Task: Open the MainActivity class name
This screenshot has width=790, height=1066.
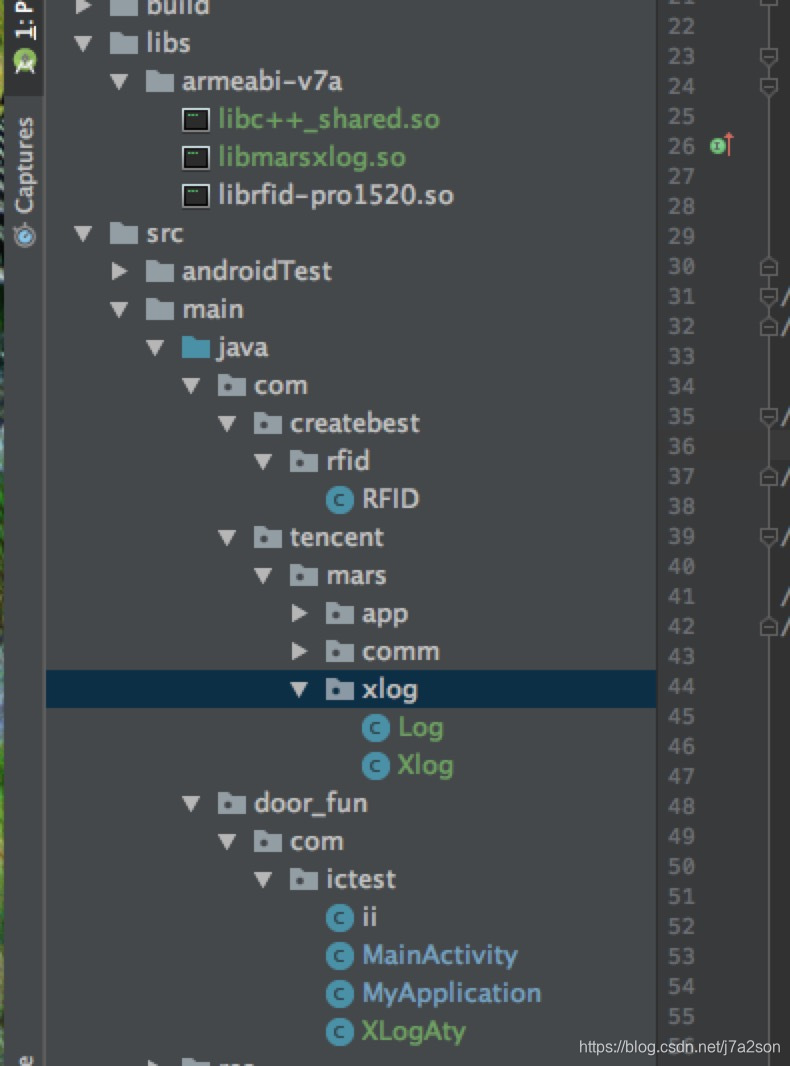Action: (440, 956)
